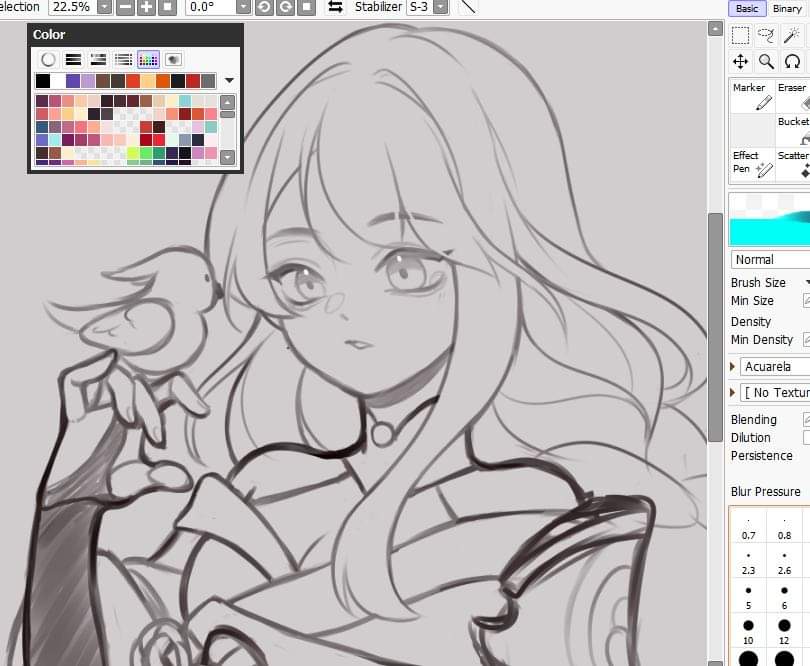Screen dimensions: 810x666
Task: Toggle the straight line drawing mode
Action: point(468,7)
